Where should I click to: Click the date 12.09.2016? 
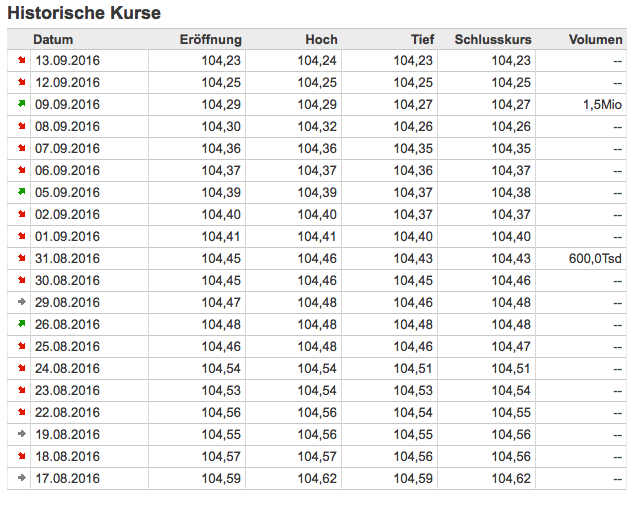[x=68, y=82]
